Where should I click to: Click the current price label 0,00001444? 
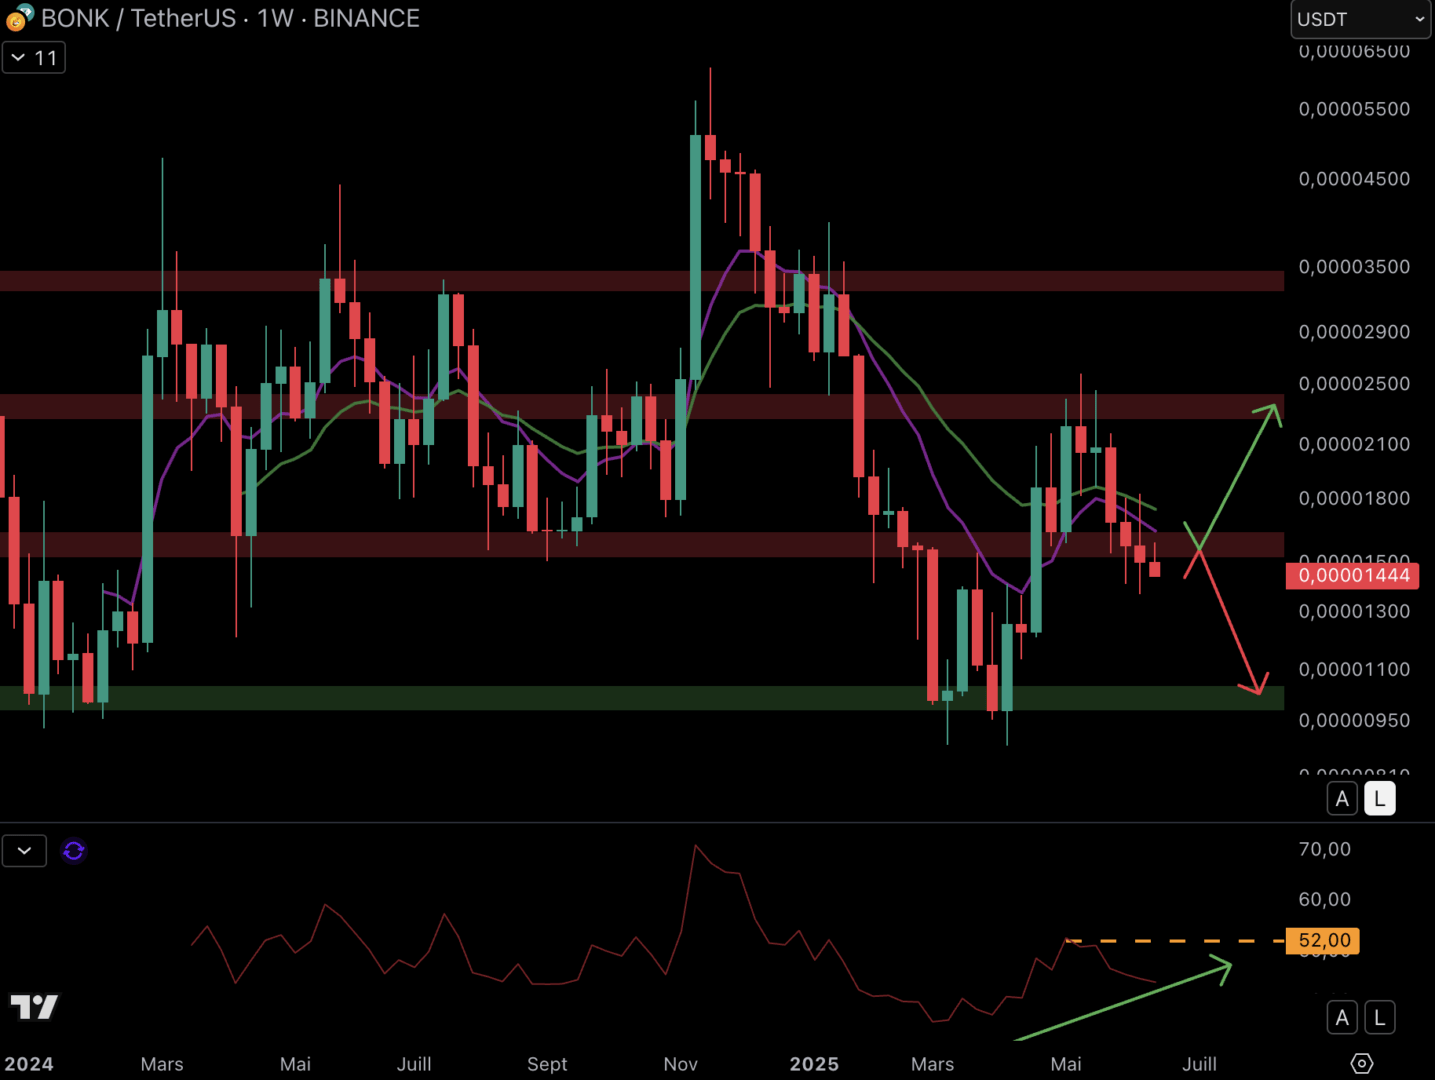point(1352,575)
